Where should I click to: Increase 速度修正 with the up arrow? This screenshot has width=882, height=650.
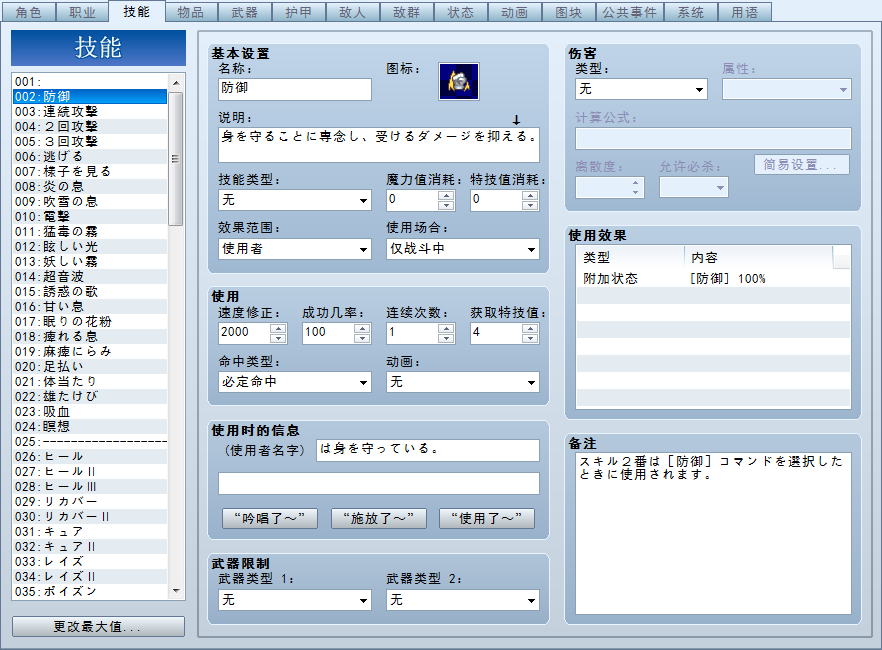(278, 328)
